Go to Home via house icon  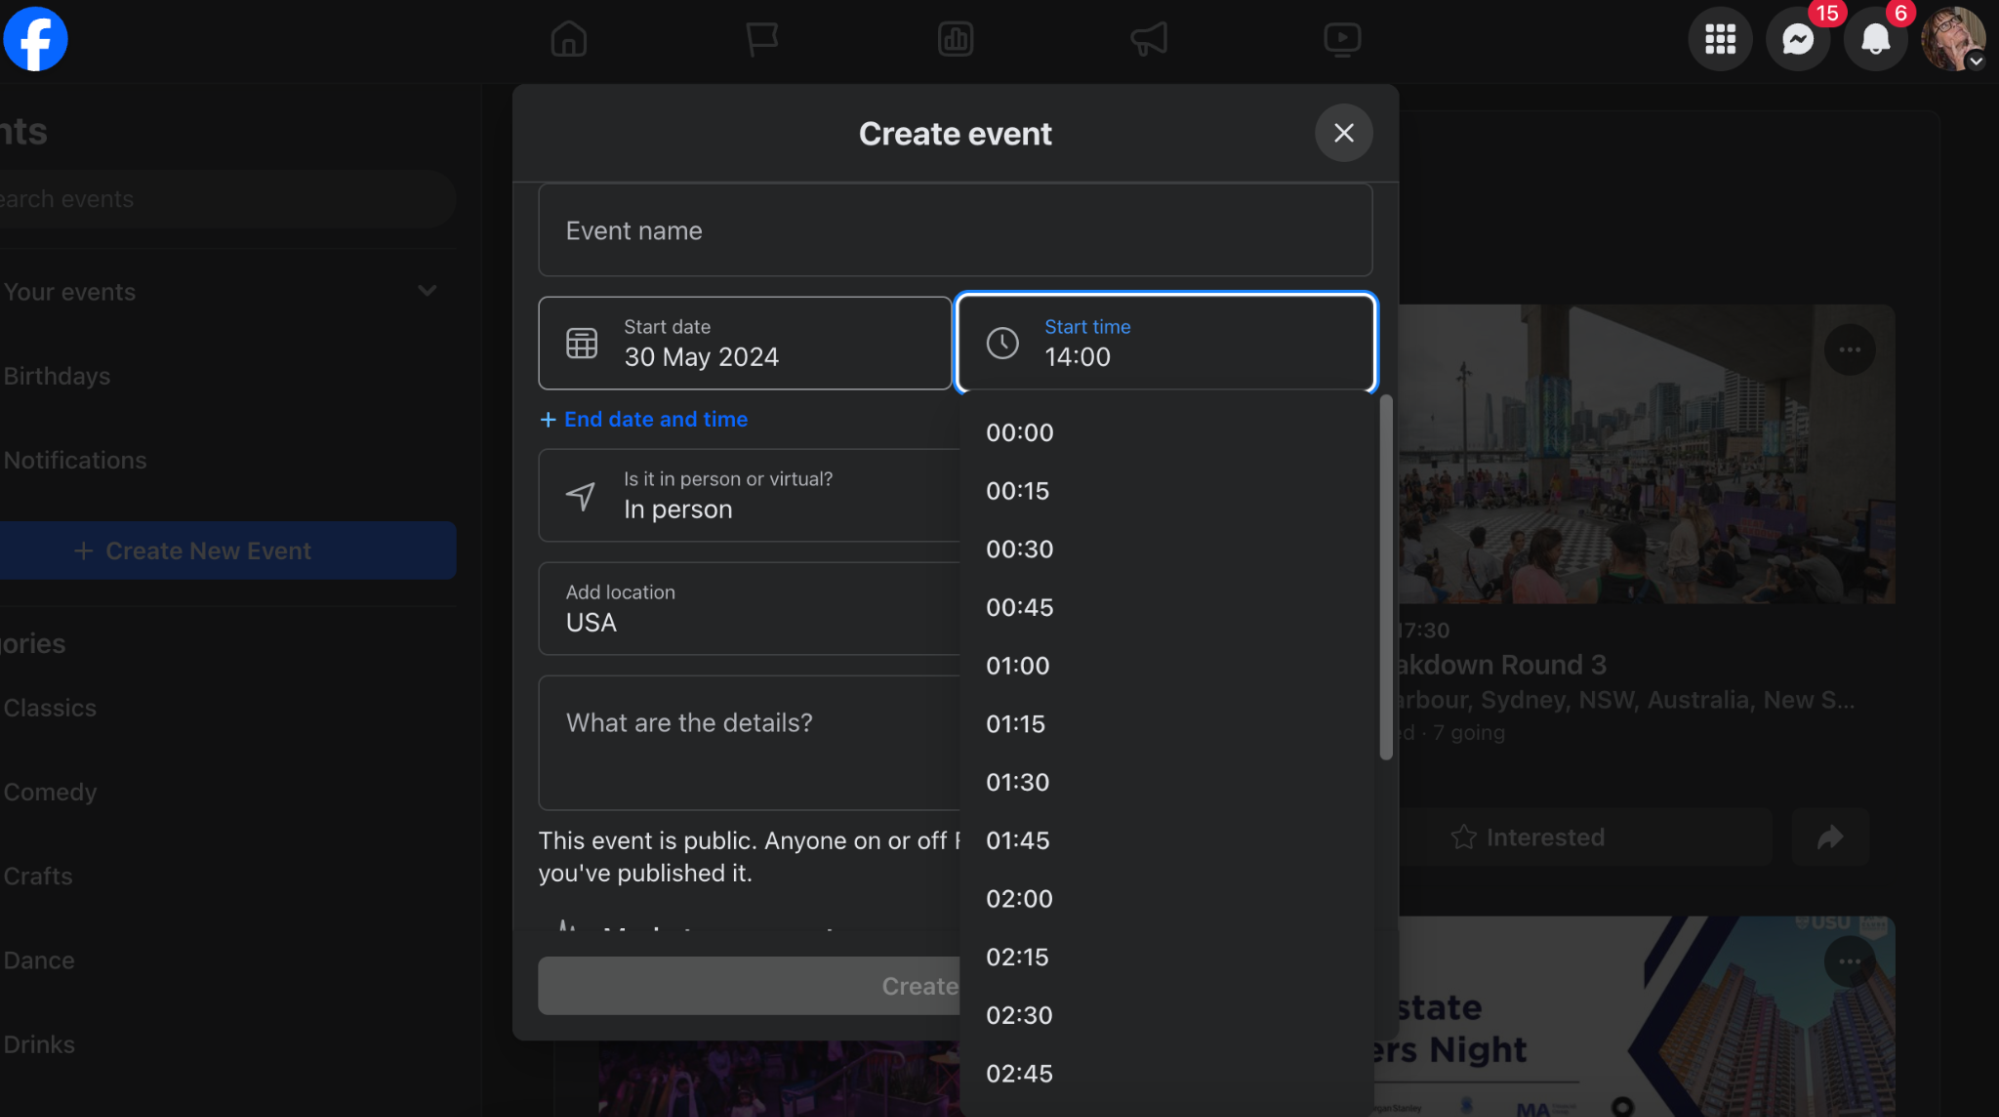tap(568, 39)
